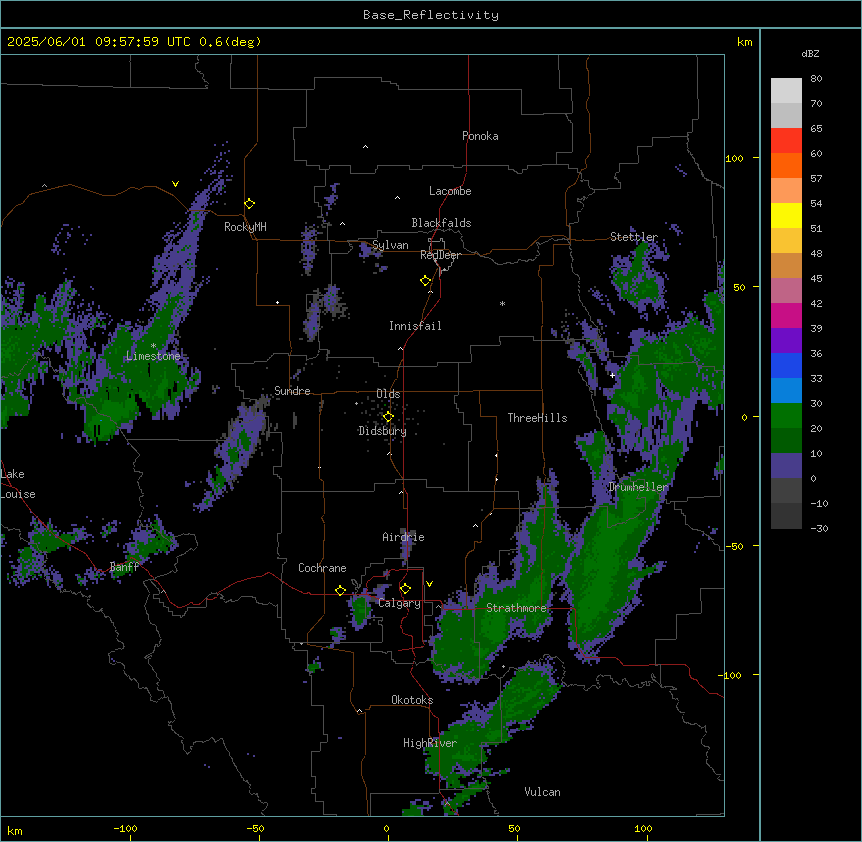Click the HighRiver town label
The image size is (862, 842).
430,743
